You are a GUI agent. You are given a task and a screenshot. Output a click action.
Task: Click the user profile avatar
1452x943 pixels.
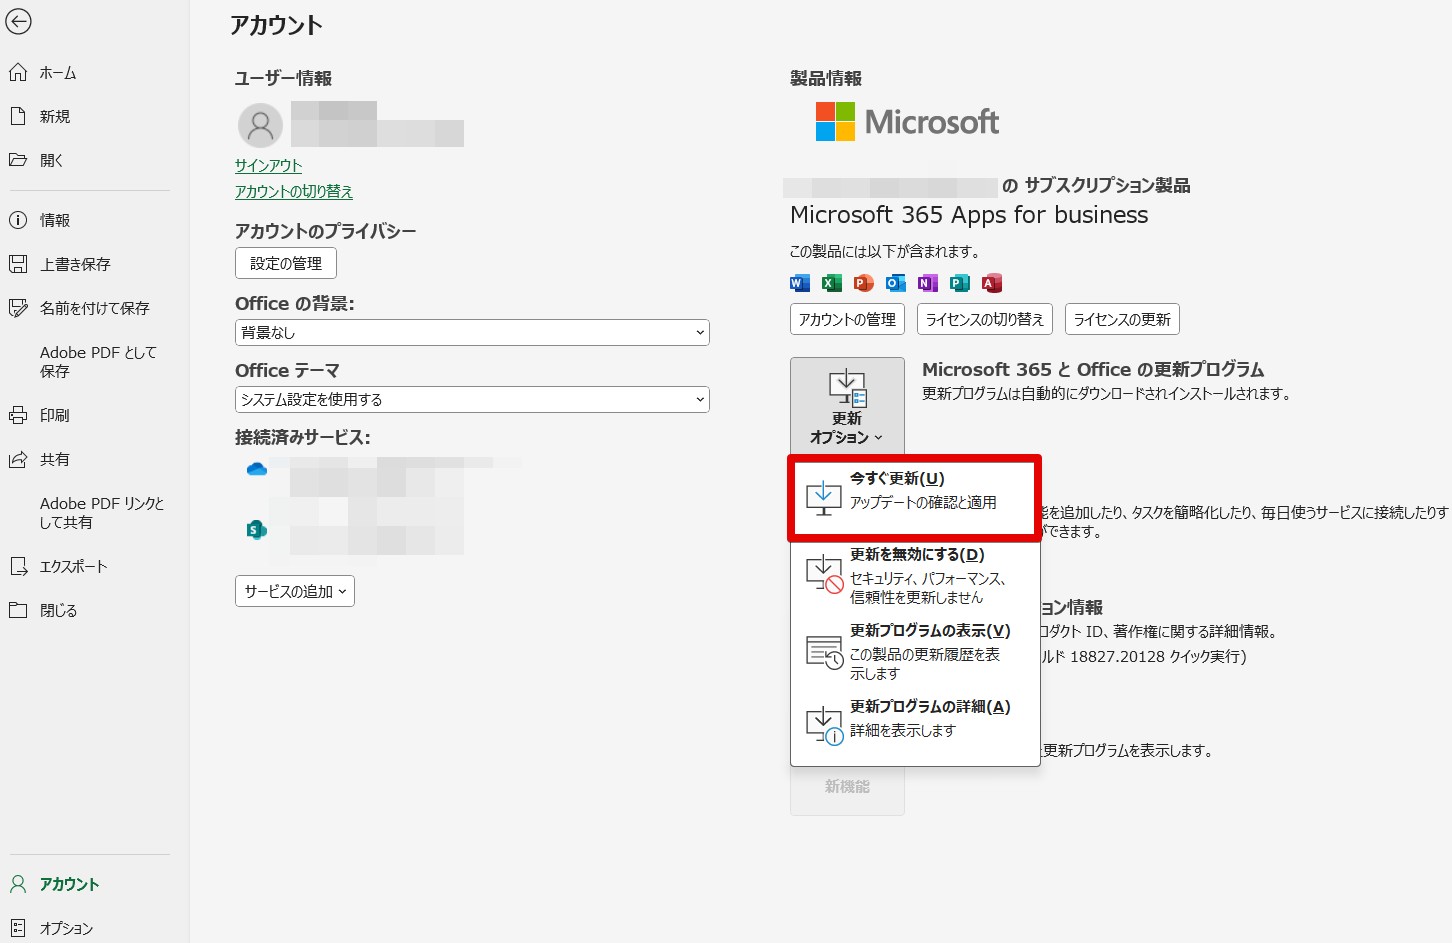(260, 125)
